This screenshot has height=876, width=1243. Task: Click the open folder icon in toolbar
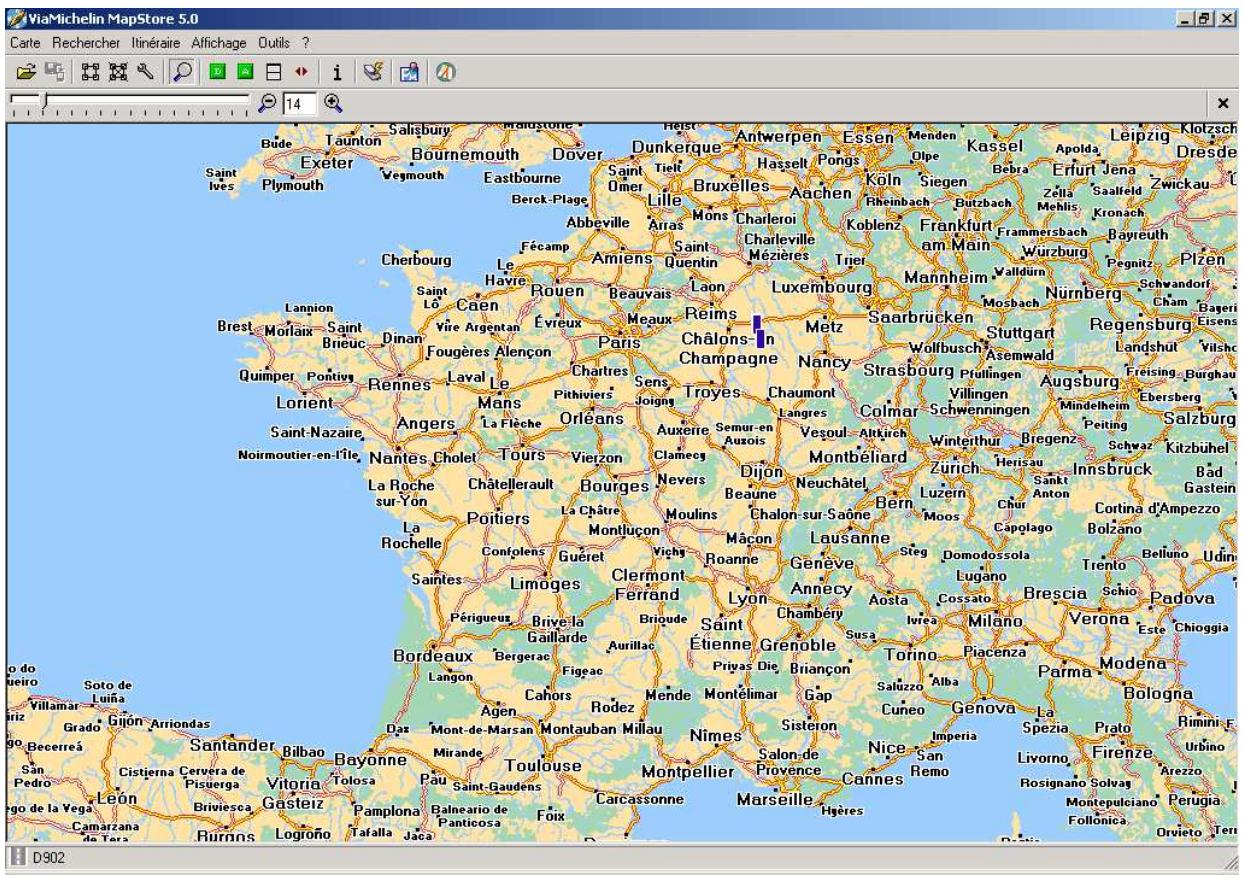tap(25, 72)
